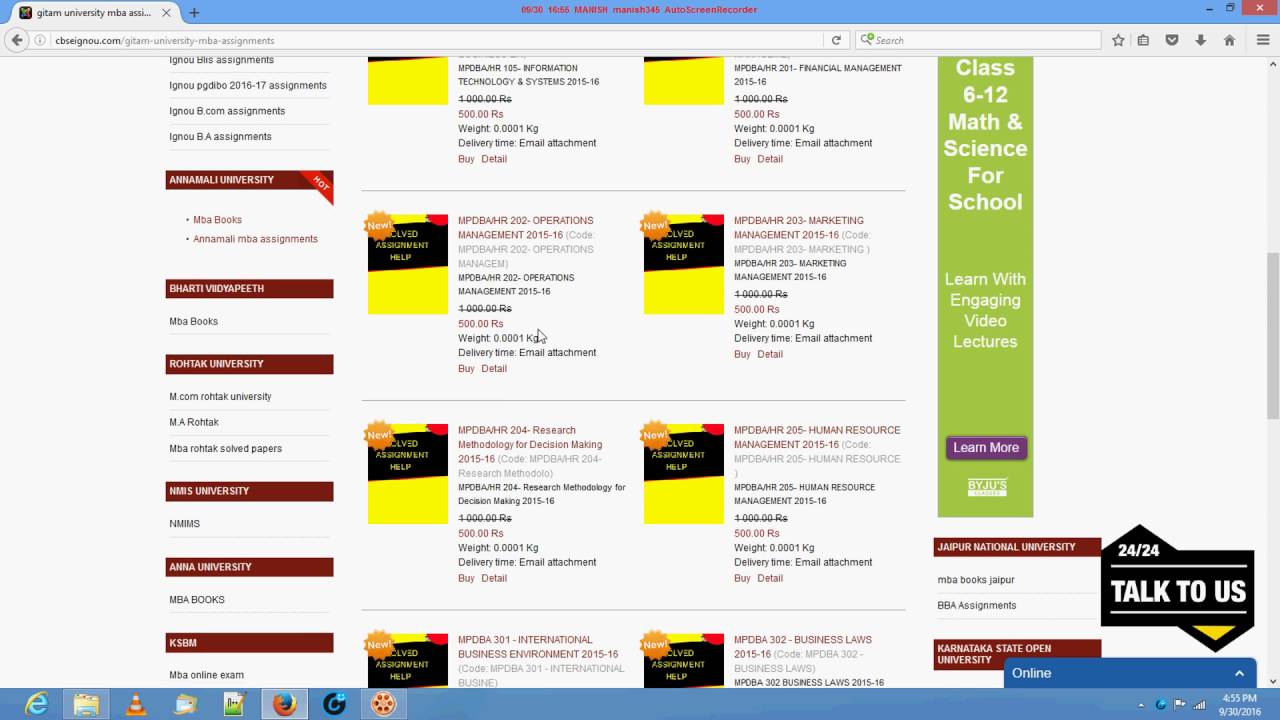Click Buy for MPDBA/HR 204 Research Methodology
The width and height of the screenshot is (1280, 720).
click(x=466, y=578)
